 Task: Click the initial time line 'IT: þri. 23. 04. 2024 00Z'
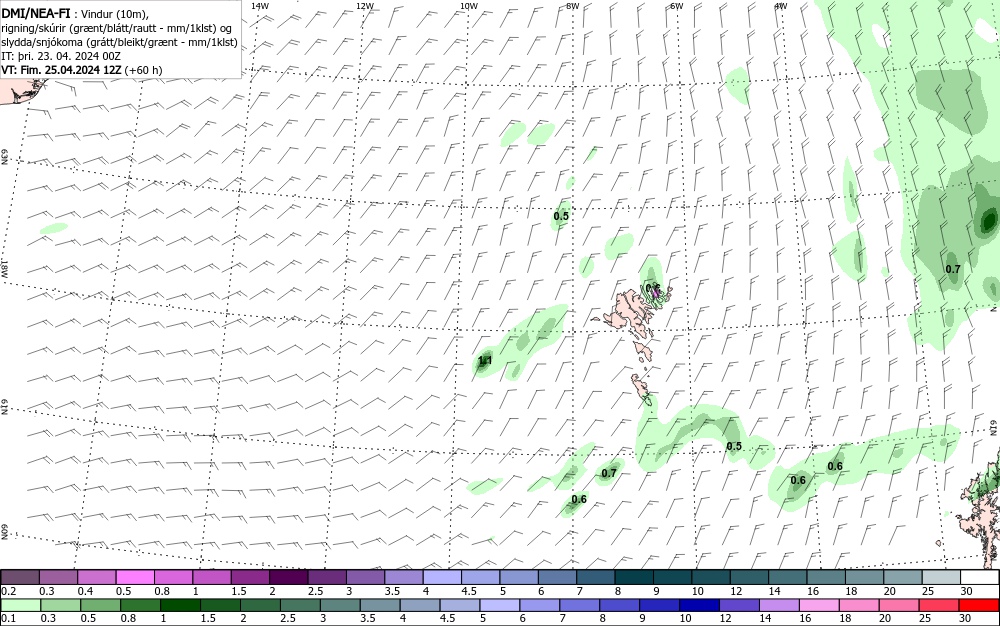(x=61, y=56)
